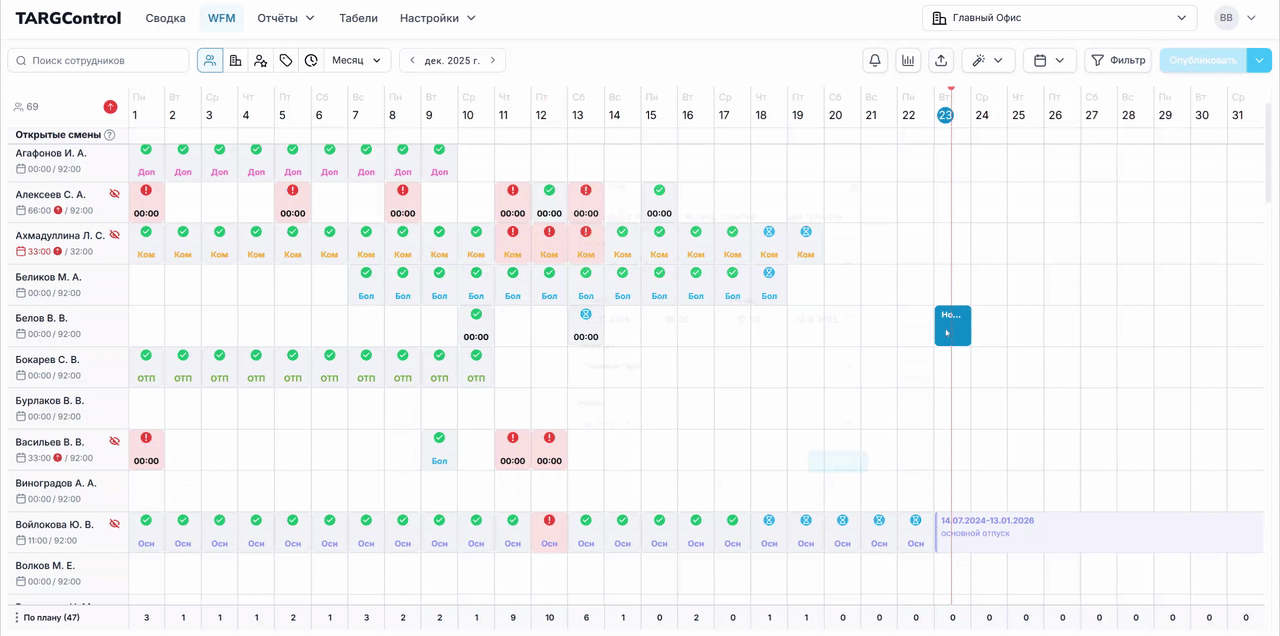1280x636 pixels.
Task: Open the bar chart statistics view
Action: [x=908, y=61]
